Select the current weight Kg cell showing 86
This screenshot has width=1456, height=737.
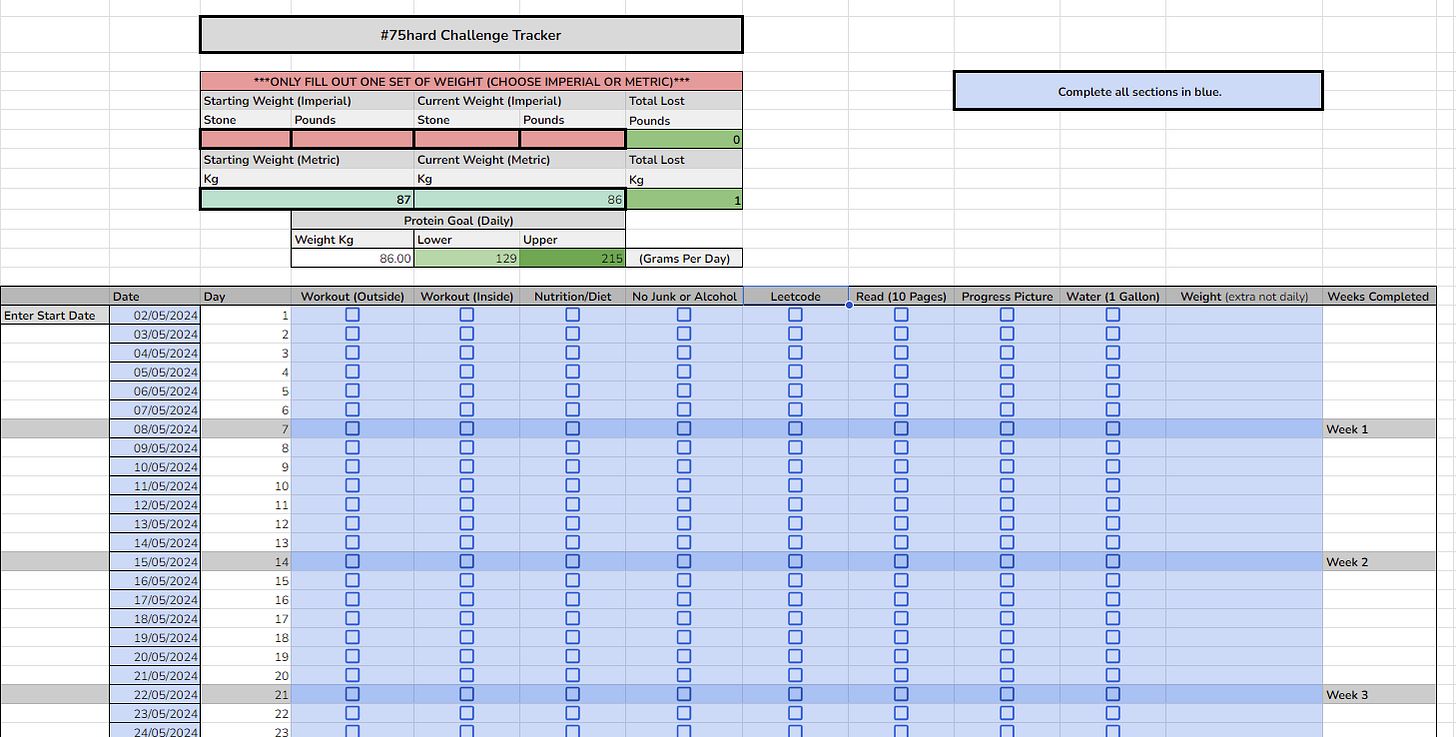[520, 199]
